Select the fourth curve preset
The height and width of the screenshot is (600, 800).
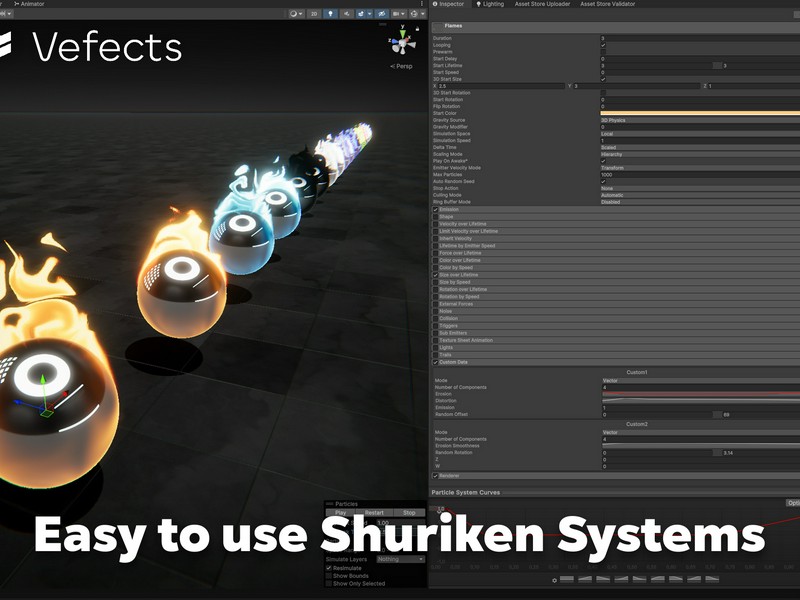(x=621, y=579)
